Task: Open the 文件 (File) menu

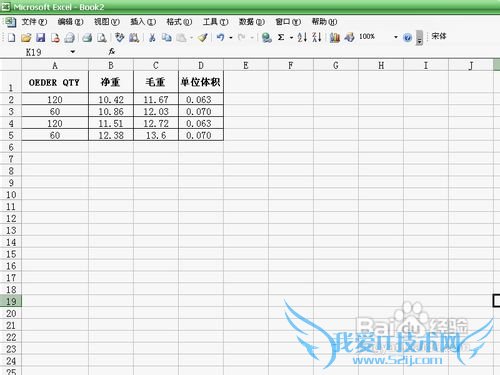Action: point(34,22)
